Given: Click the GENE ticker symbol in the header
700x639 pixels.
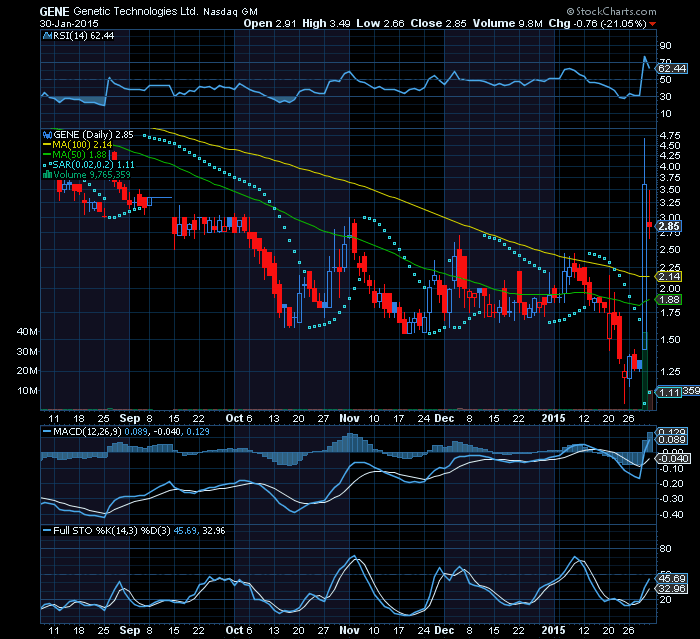Looking at the screenshot, I should click(x=54, y=12).
